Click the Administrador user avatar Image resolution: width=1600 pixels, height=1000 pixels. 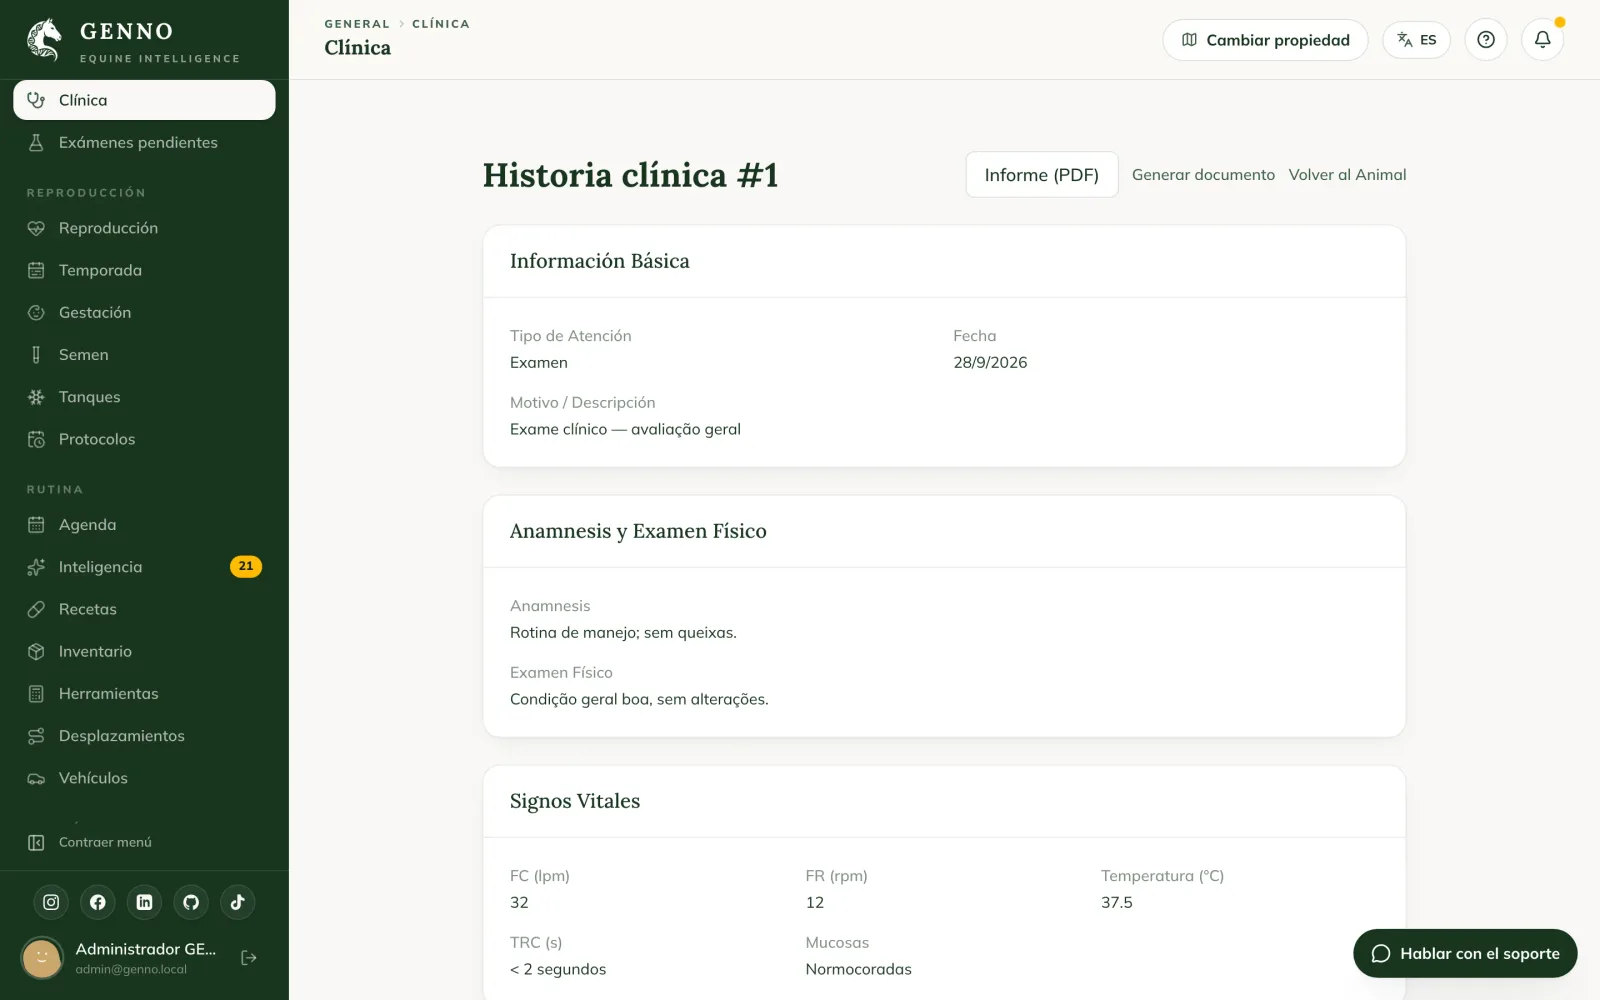[42, 958]
